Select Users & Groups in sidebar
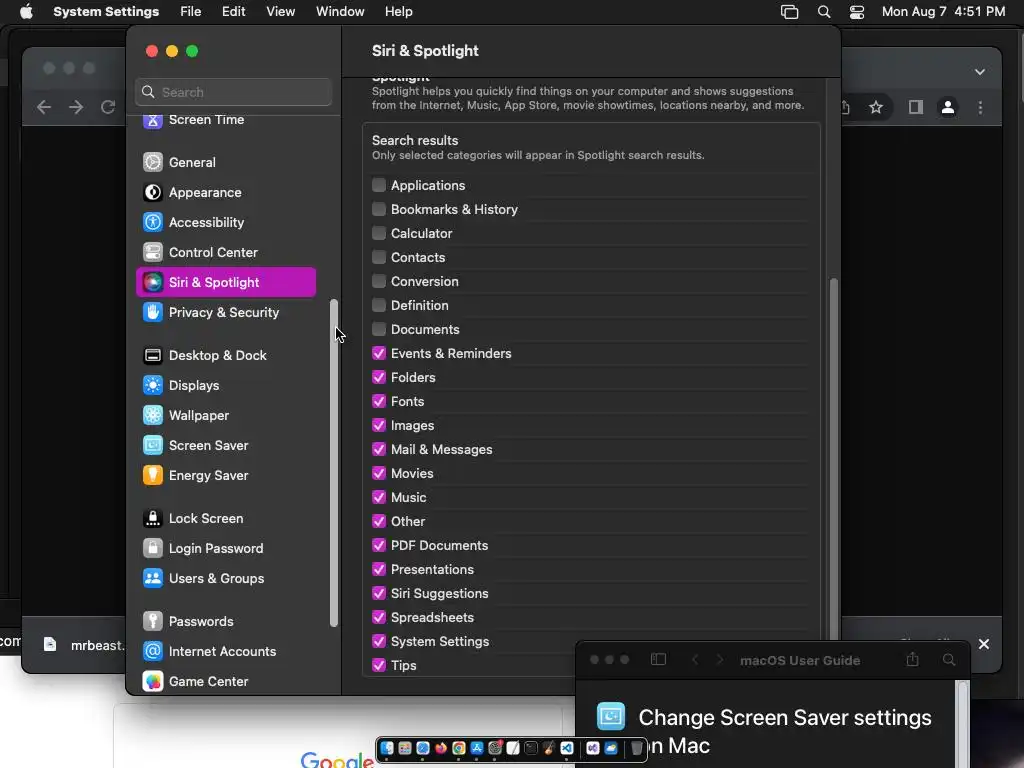 (x=225, y=579)
